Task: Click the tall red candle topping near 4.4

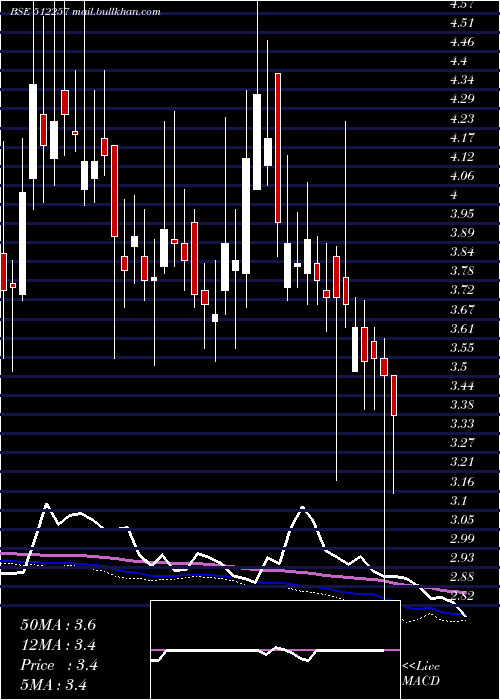Action: point(278,148)
